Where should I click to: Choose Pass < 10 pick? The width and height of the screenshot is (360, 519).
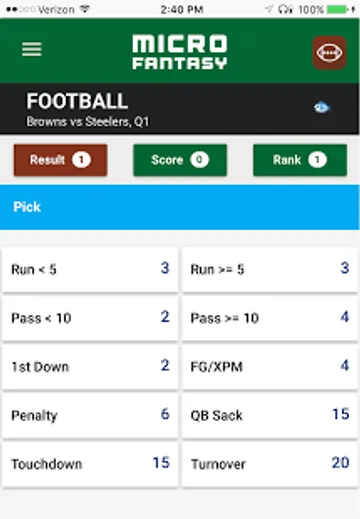point(90,318)
